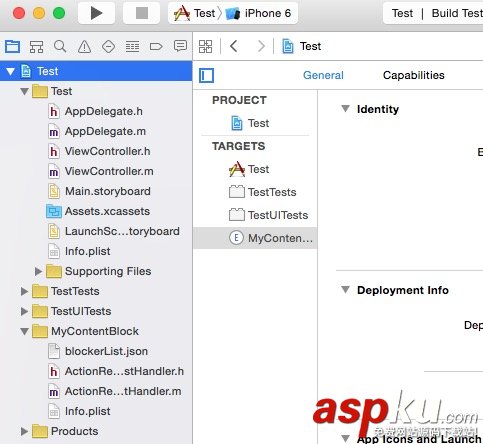This screenshot has height=444, width=483.
Task: Switch to the General tab
Action: (323, 75)
